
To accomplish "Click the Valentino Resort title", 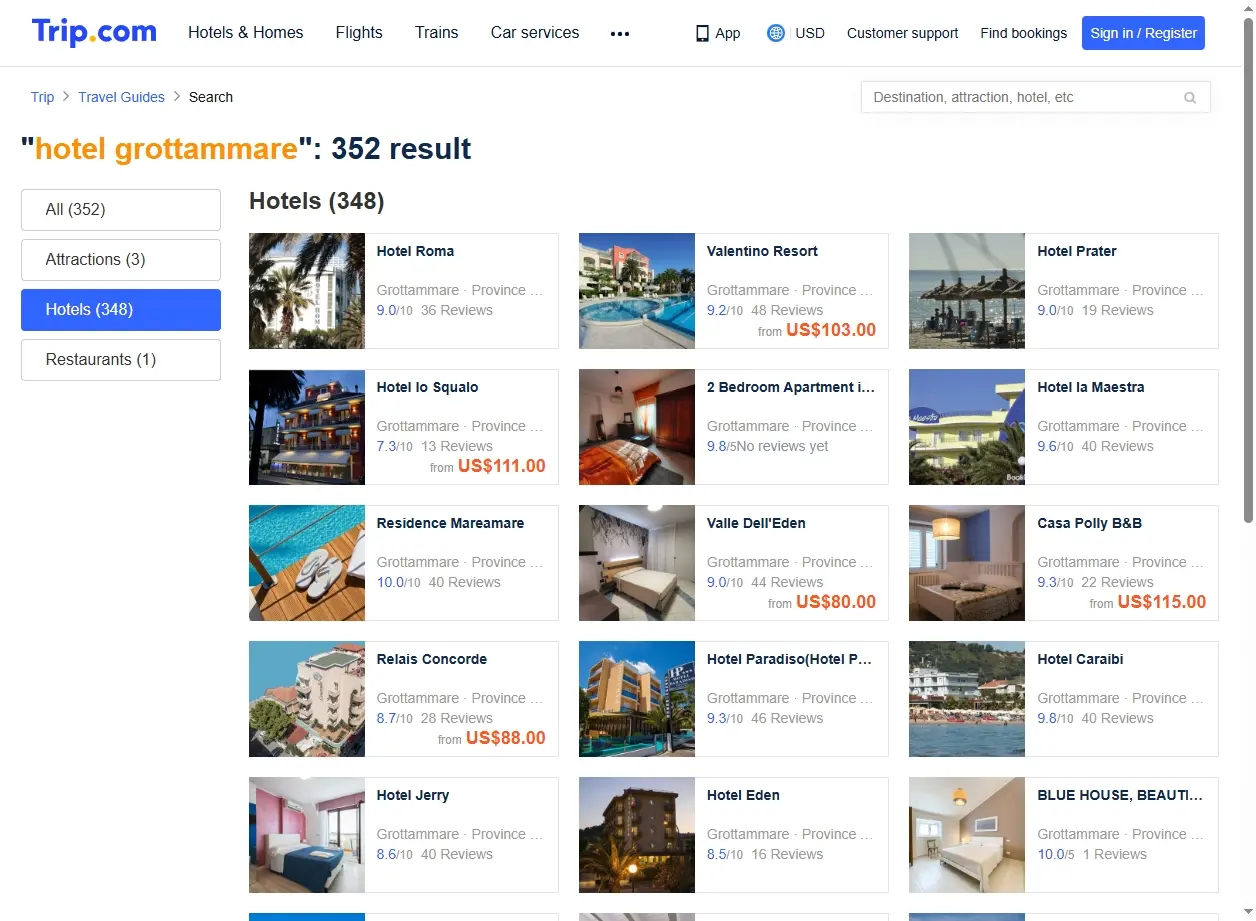I will pyautogui.click(x=762, y=251).
